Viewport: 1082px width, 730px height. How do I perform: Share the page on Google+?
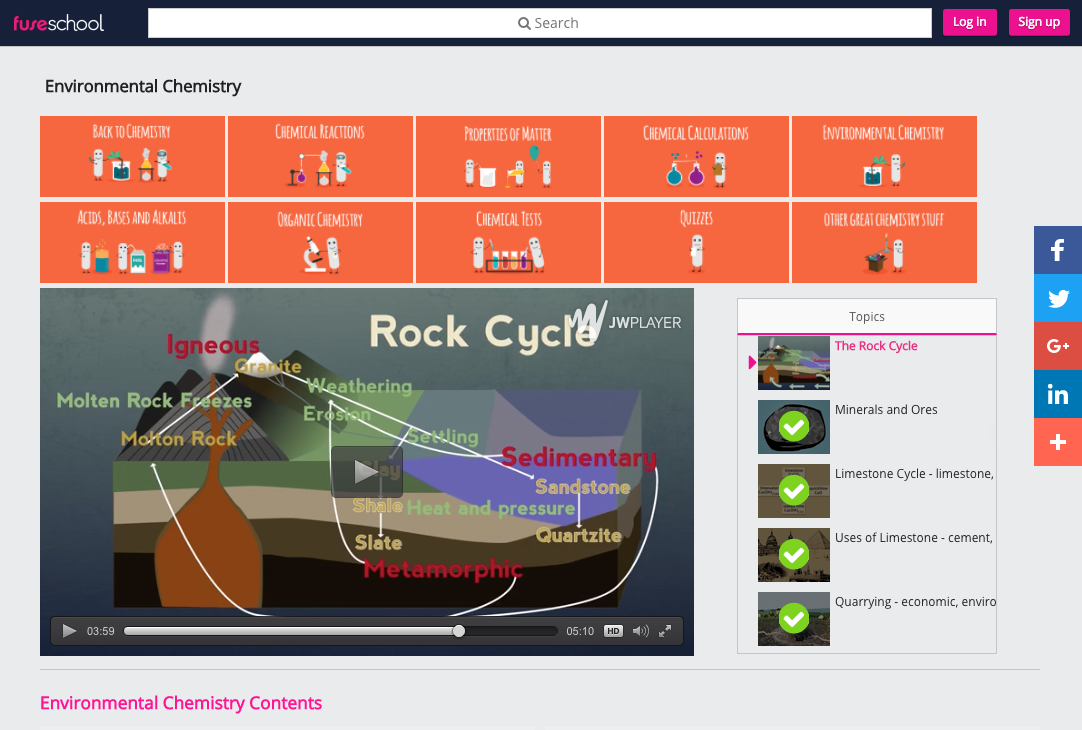pos(1057,346)
